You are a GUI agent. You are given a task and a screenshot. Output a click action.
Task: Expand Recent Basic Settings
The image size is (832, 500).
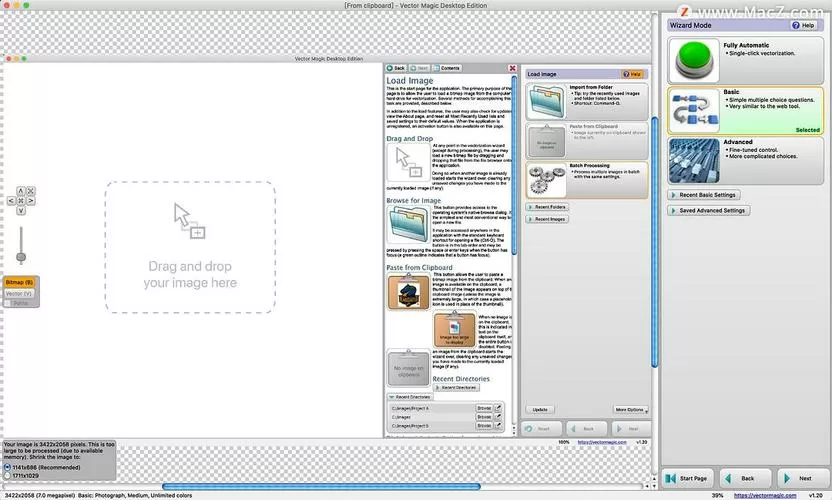click(x=704, y=195)
